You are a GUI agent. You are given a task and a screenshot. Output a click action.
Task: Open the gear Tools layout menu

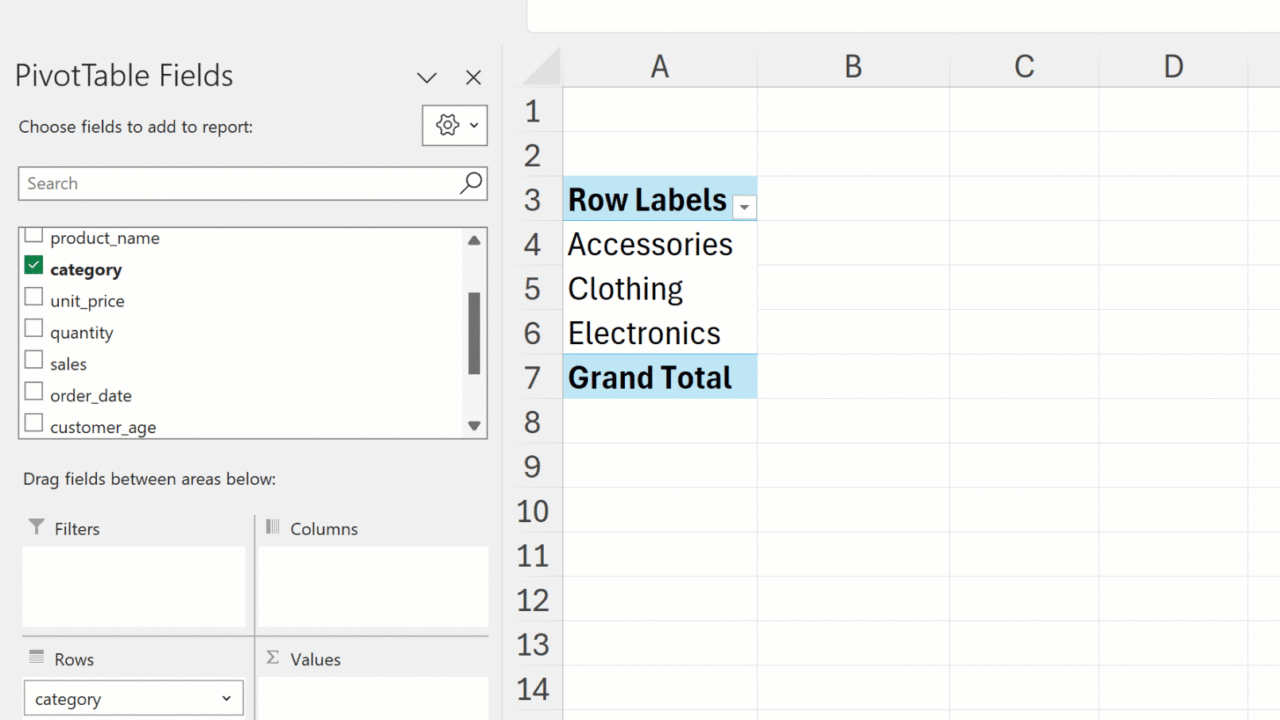(x=454, y=126)
